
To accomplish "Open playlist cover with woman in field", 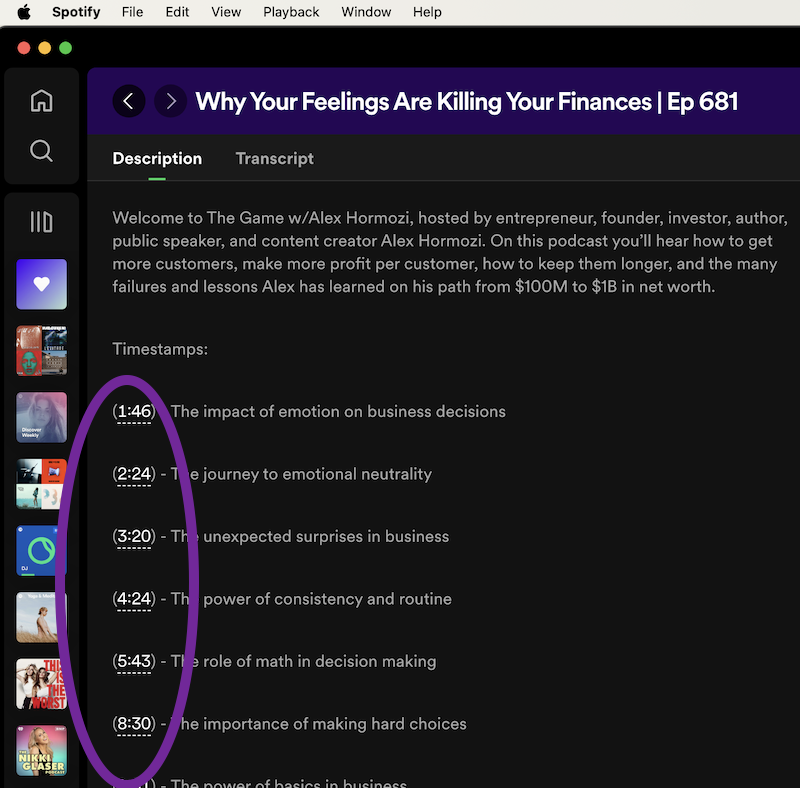I will (x=41, y=618).
